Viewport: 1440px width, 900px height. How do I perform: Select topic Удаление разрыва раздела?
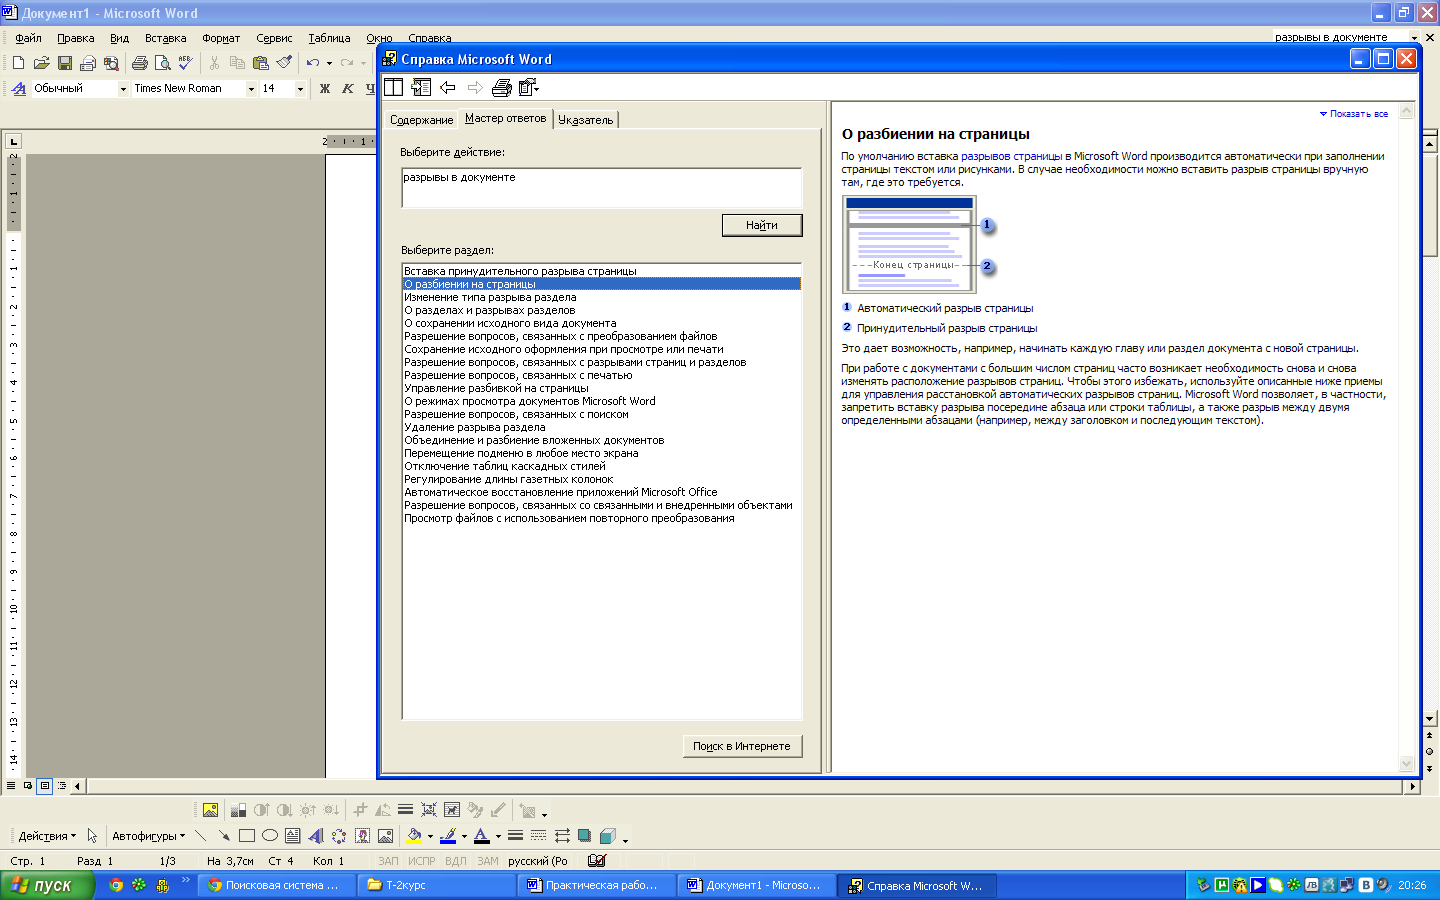click(x=602, y=427)
